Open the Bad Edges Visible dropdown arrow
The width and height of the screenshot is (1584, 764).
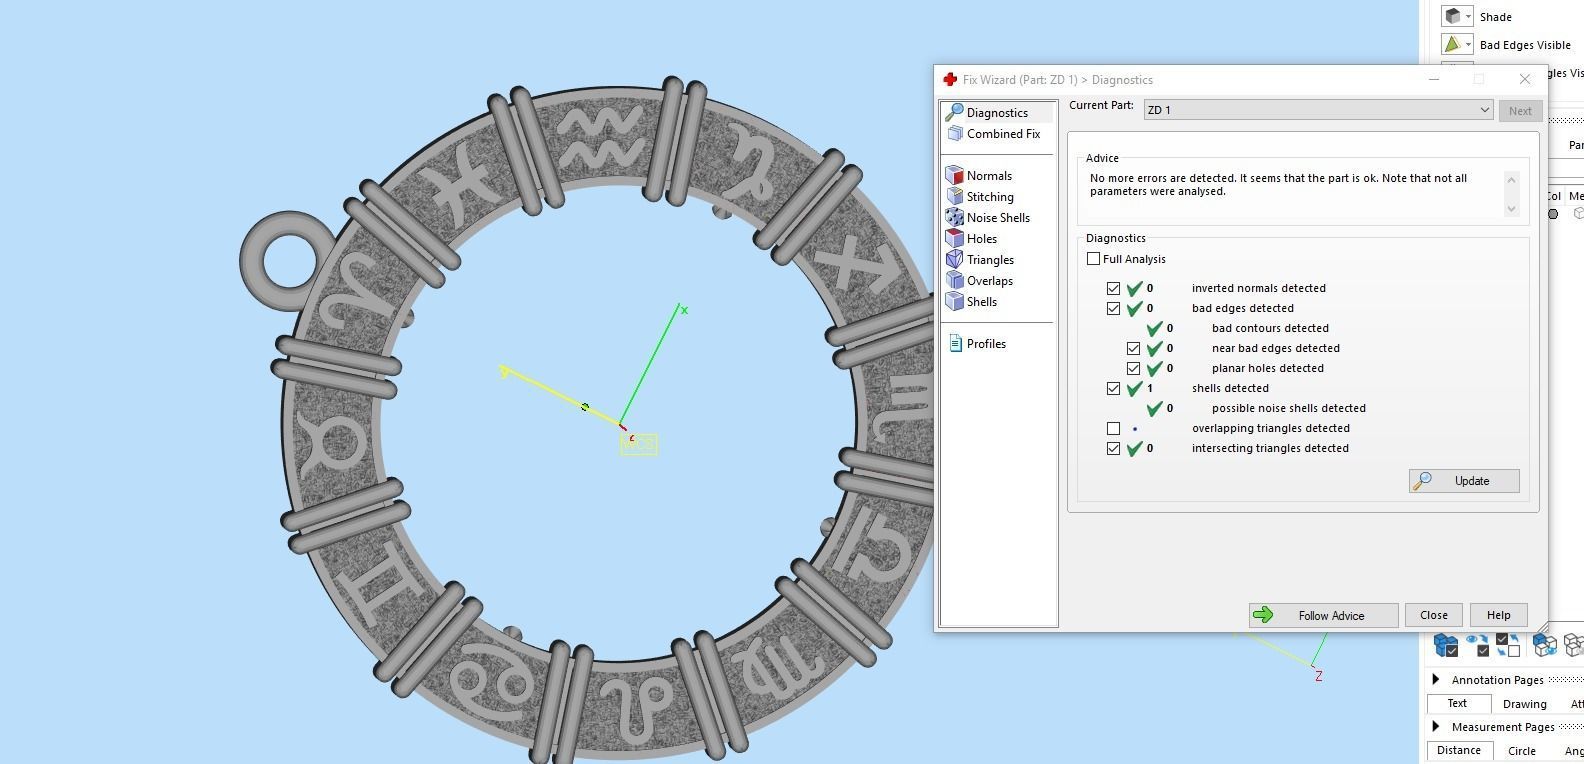point(1468,45)
